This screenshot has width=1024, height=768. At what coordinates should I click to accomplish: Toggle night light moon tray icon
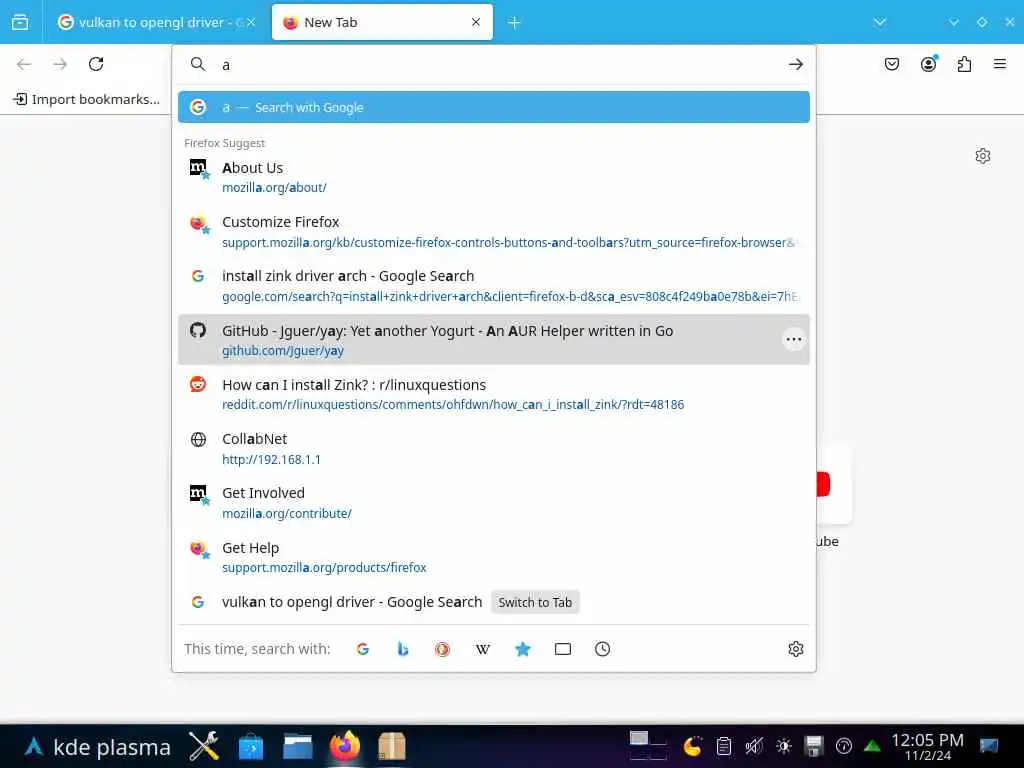[x=692, y=746]
